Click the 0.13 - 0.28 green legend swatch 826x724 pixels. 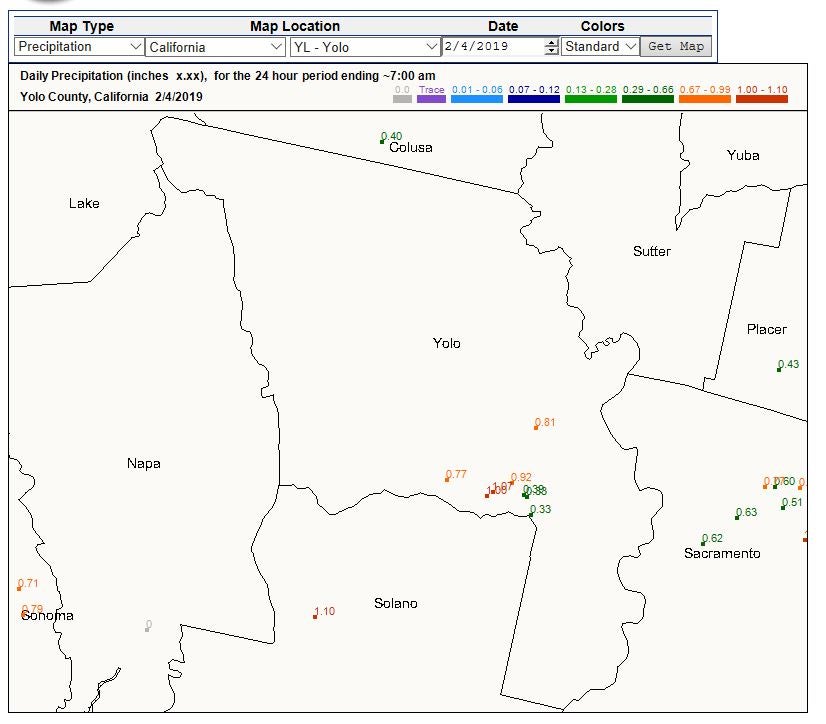point(591,99)
